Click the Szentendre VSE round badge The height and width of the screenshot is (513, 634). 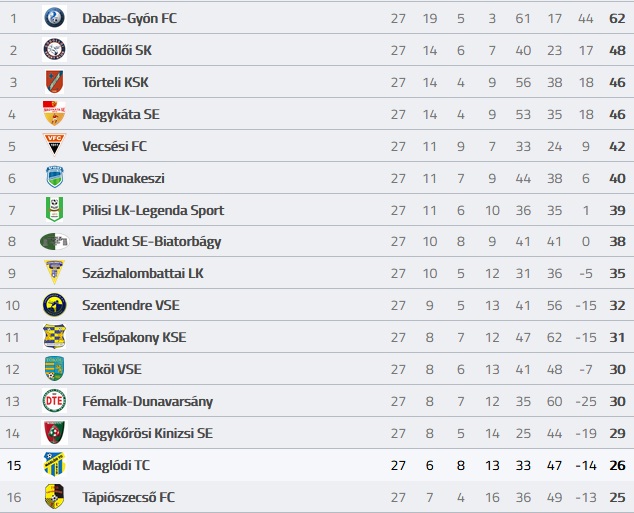54,305
